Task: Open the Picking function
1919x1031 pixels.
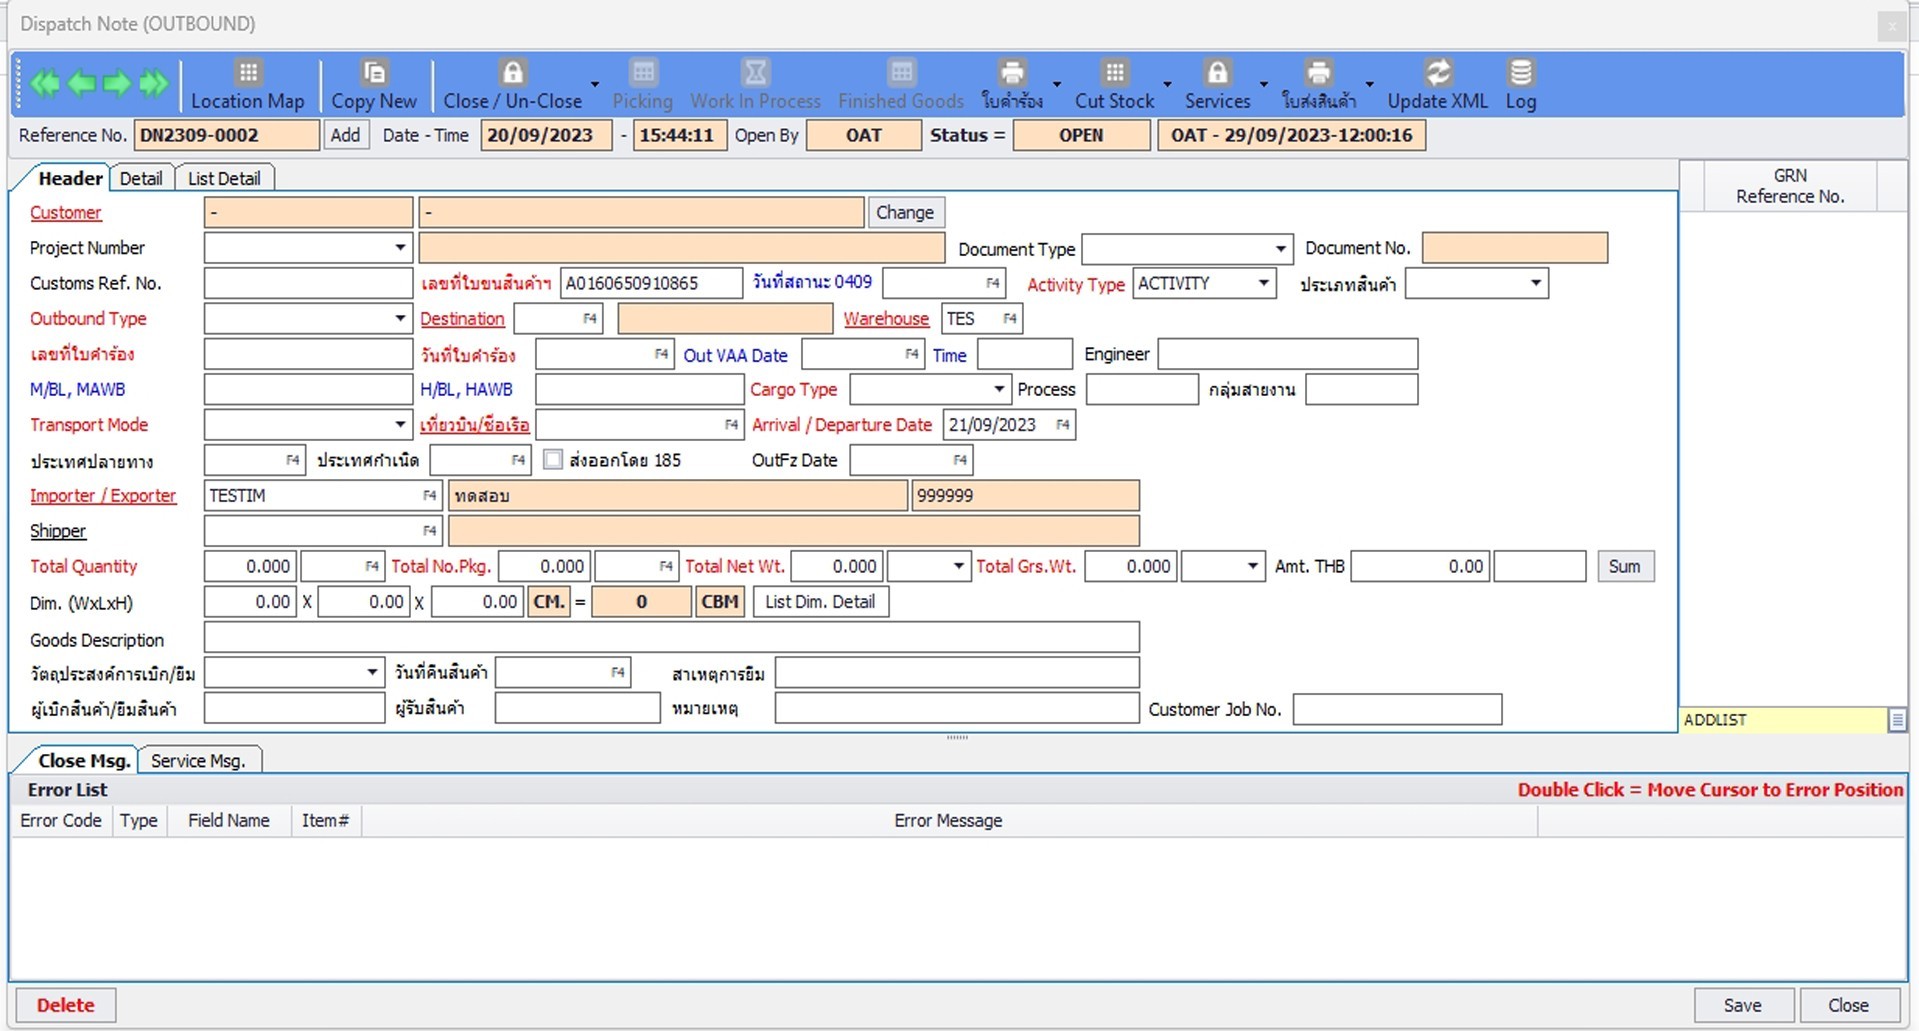Action: click(642, 84)
